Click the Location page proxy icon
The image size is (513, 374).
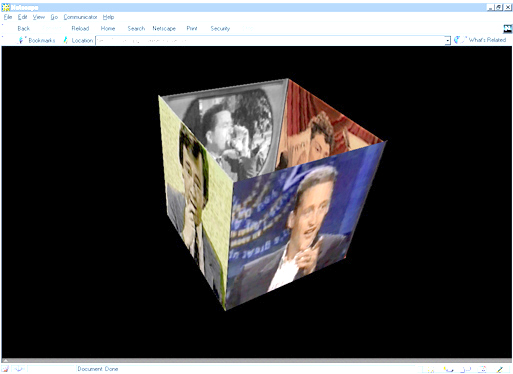65,40
